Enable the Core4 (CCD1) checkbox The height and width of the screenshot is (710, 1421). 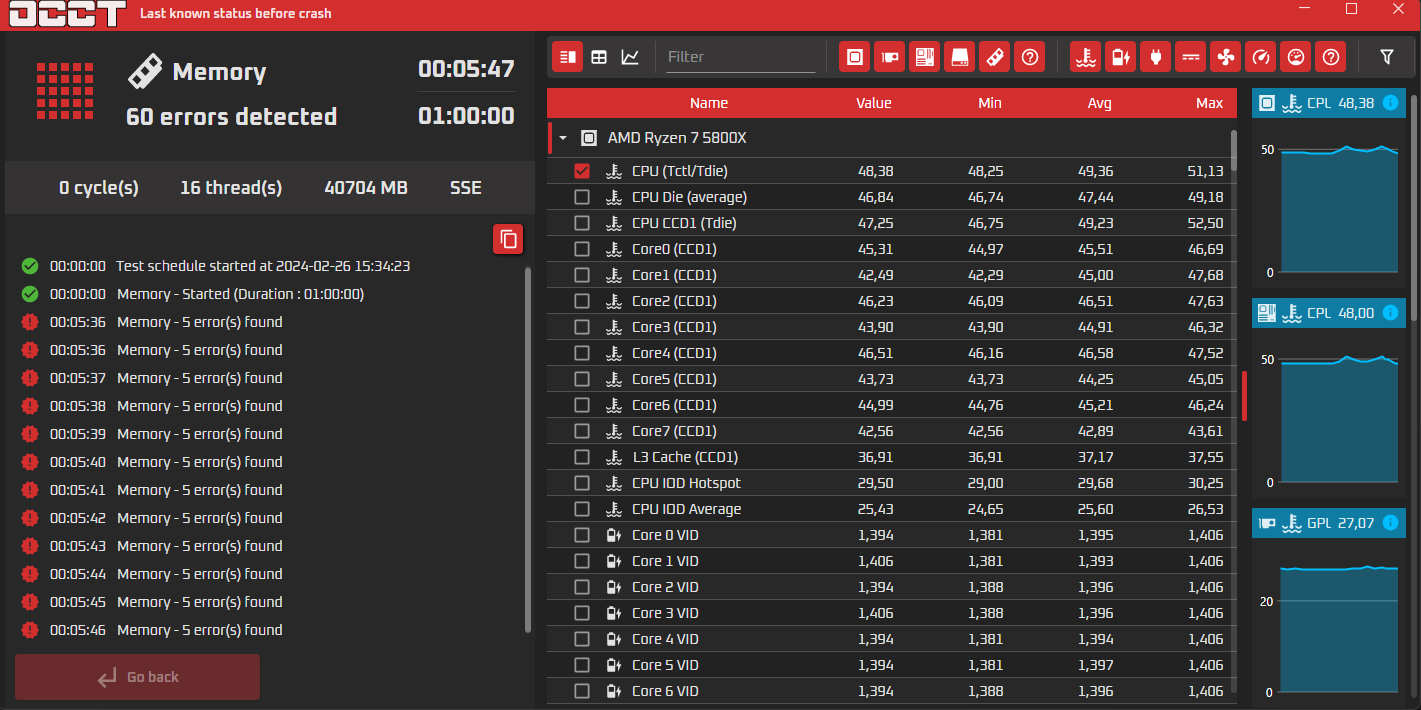[582, 353]
